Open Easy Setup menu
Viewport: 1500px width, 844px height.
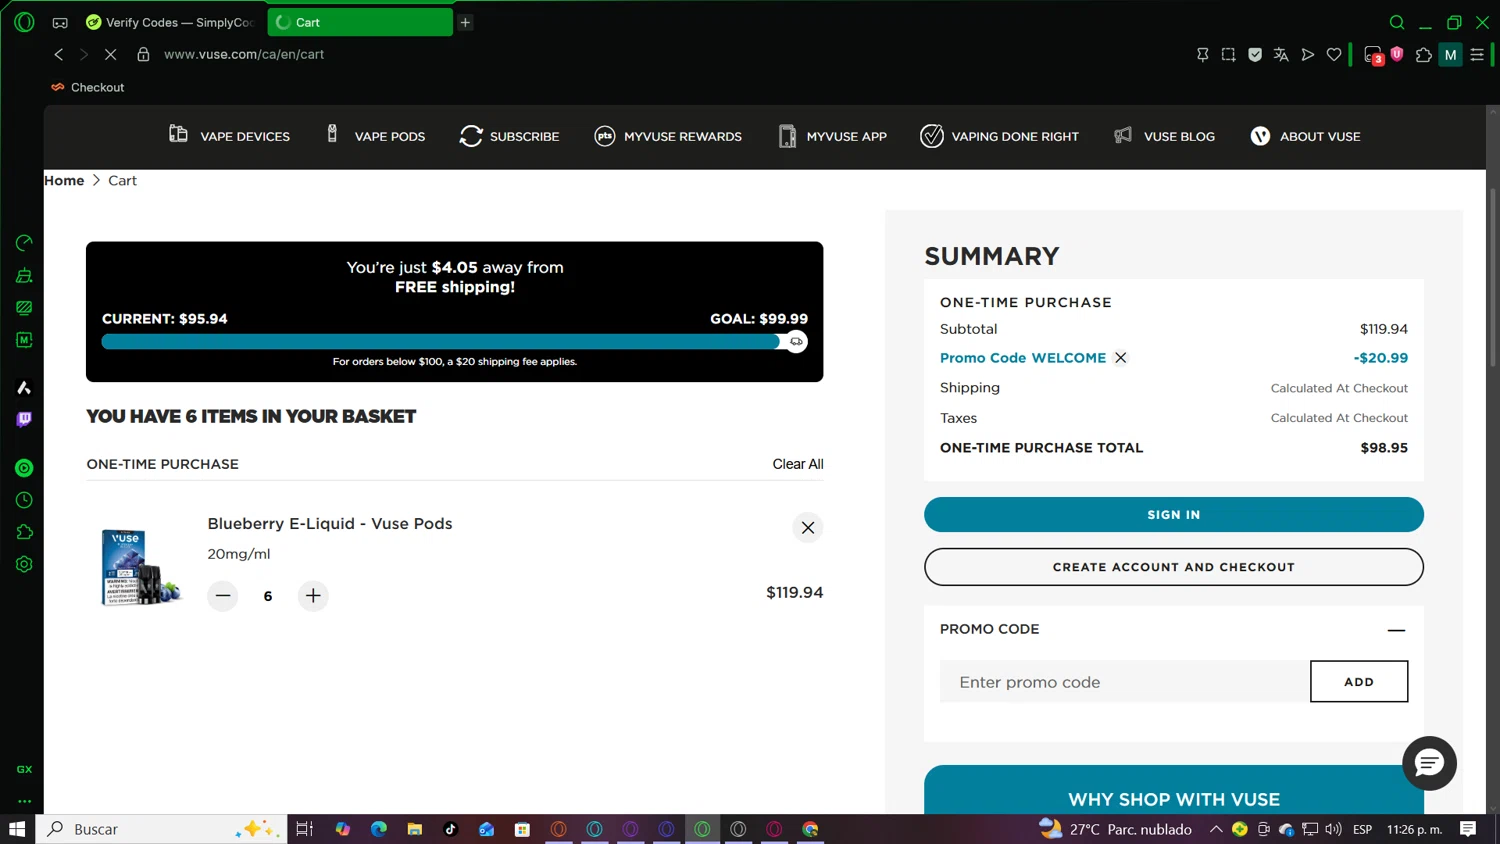[1478, 55]
